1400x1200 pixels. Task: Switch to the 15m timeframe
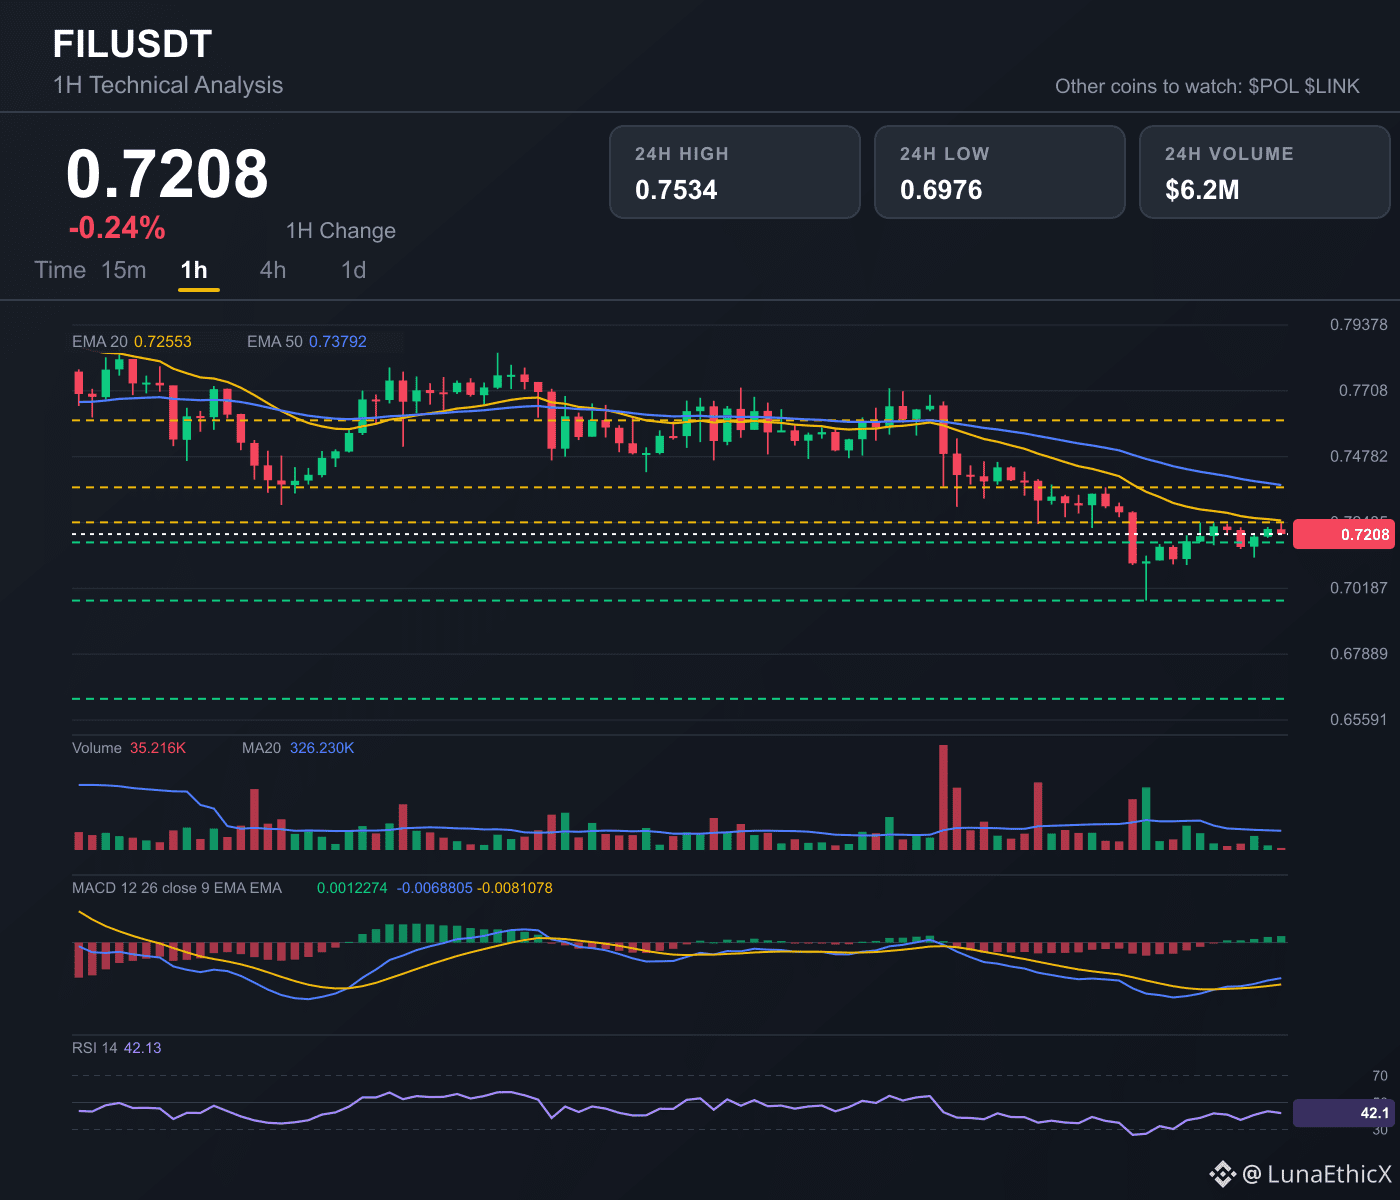pos(124,270)
